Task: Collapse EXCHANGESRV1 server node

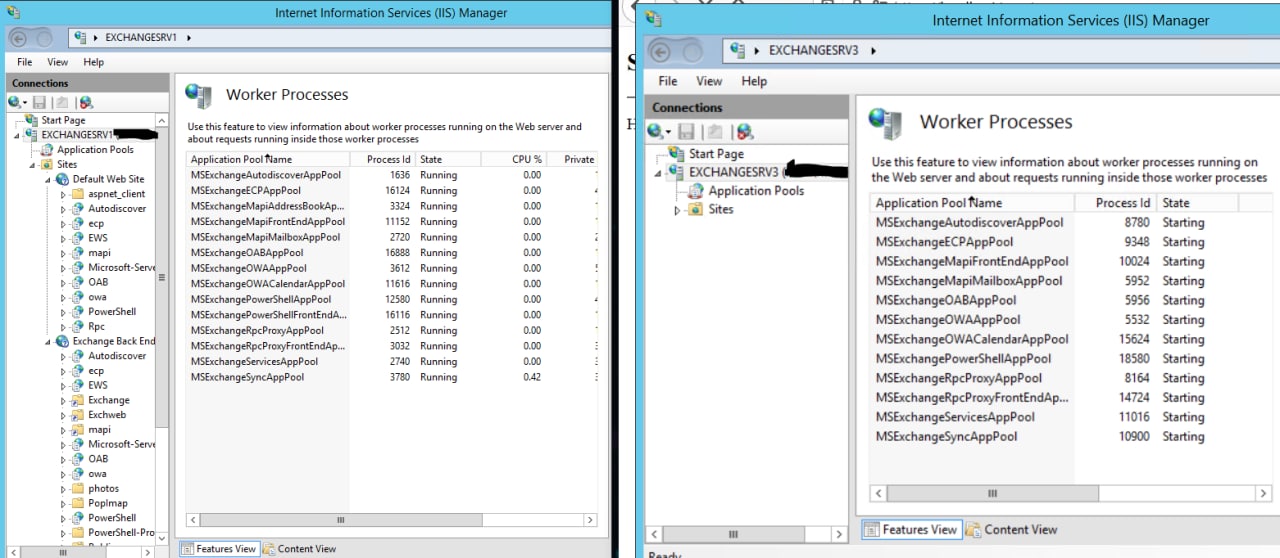Action: [17, 135]
